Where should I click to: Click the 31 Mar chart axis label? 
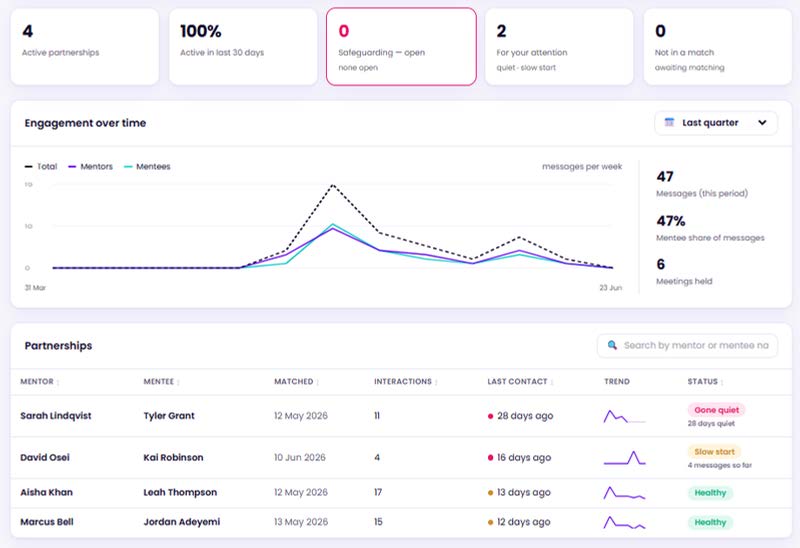pos(35,288)
